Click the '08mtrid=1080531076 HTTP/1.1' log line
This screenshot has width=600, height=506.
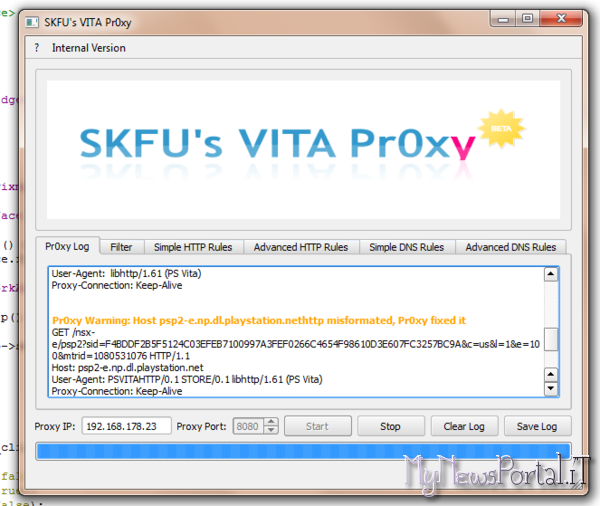[121, 356]
